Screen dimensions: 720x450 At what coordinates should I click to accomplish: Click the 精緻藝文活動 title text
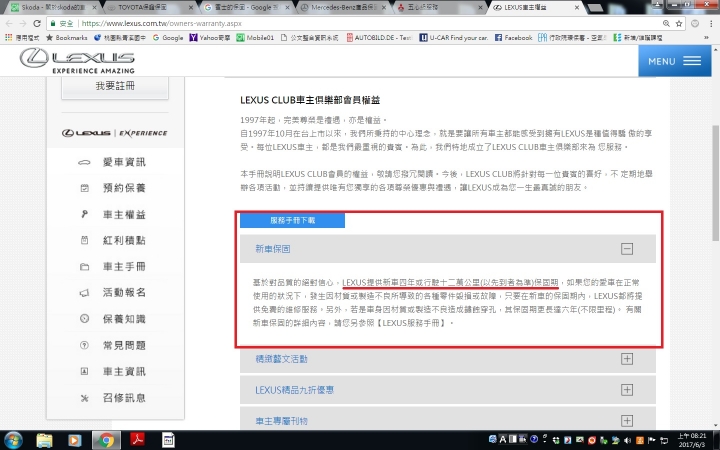point(281,359)
